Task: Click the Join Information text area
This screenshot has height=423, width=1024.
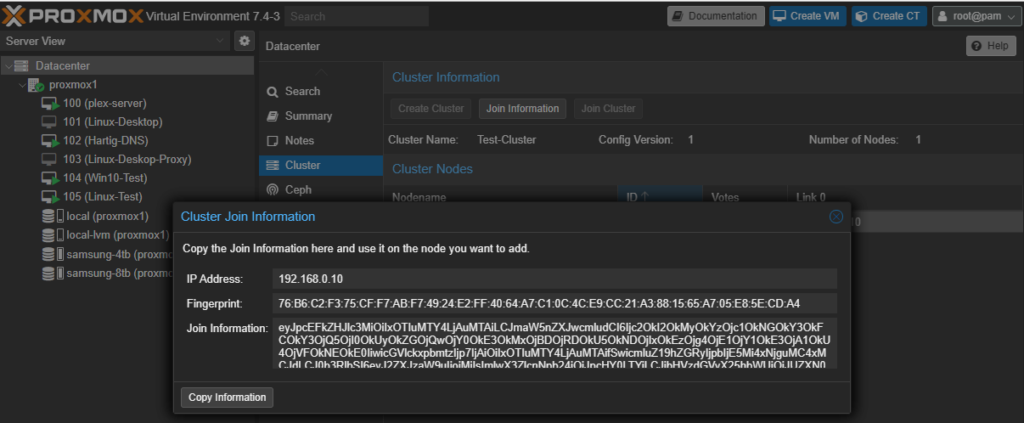Action: point(554,343)
